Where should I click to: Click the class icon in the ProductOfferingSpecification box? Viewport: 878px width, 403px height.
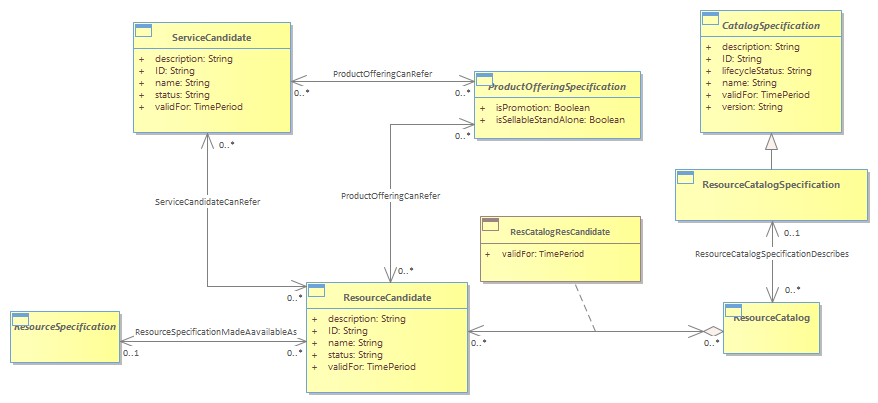tap(484, 79)
